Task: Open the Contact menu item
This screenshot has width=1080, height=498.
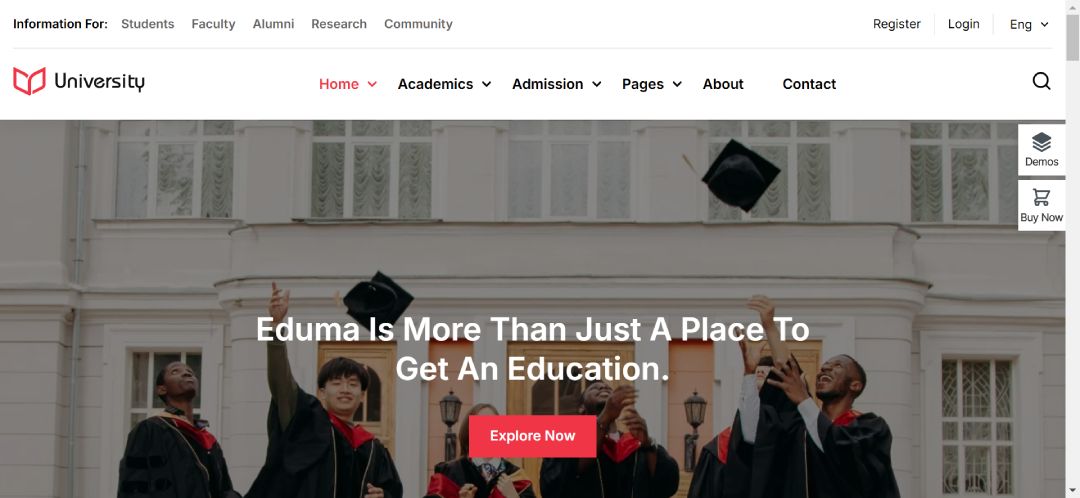Action: coord(809,84)
